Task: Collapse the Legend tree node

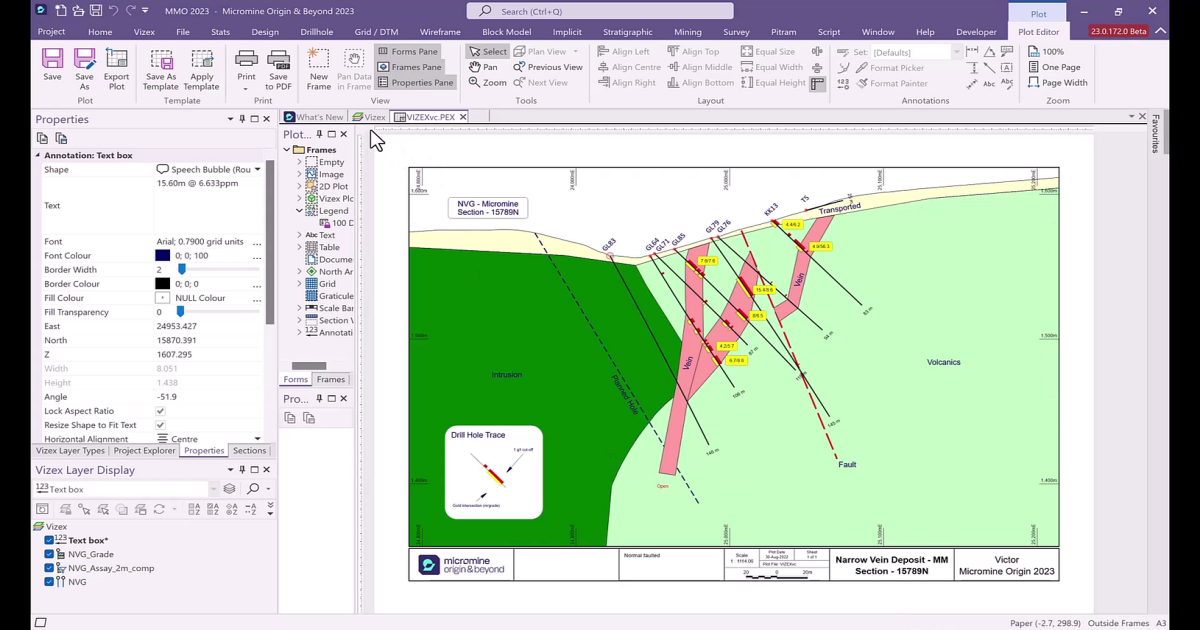Action: tap(299, 211)
